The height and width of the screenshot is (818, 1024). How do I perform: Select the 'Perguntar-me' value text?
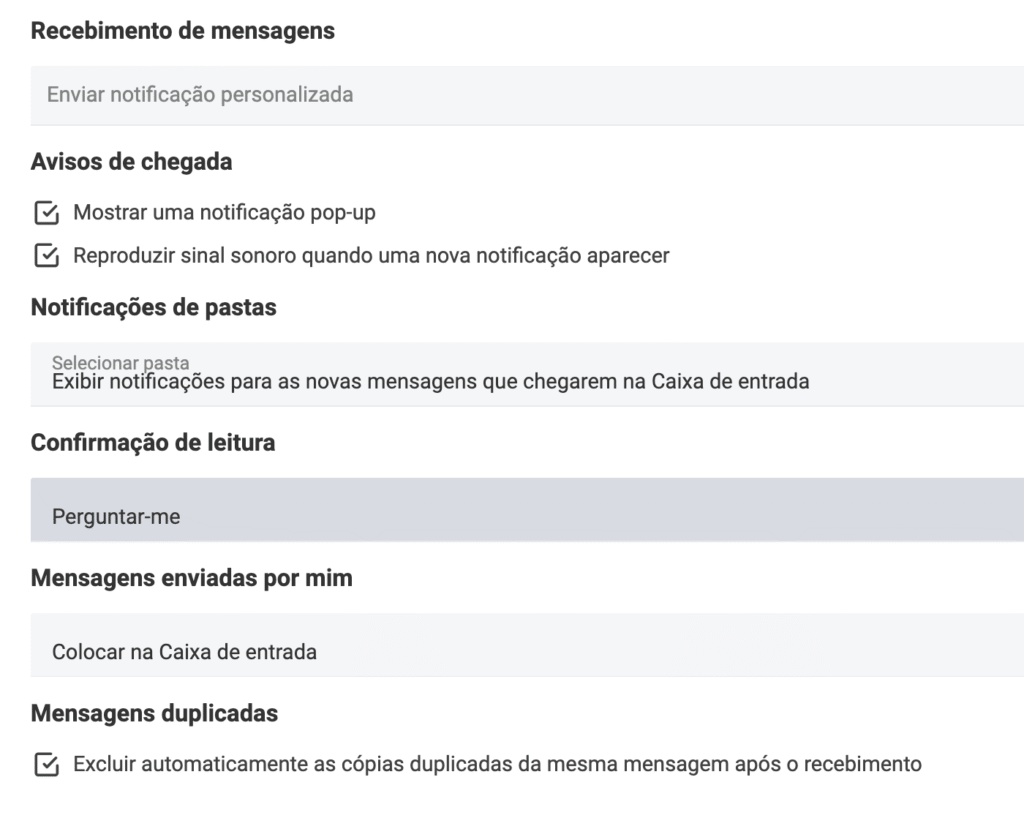pyautogui.click(x=116, y=518)
